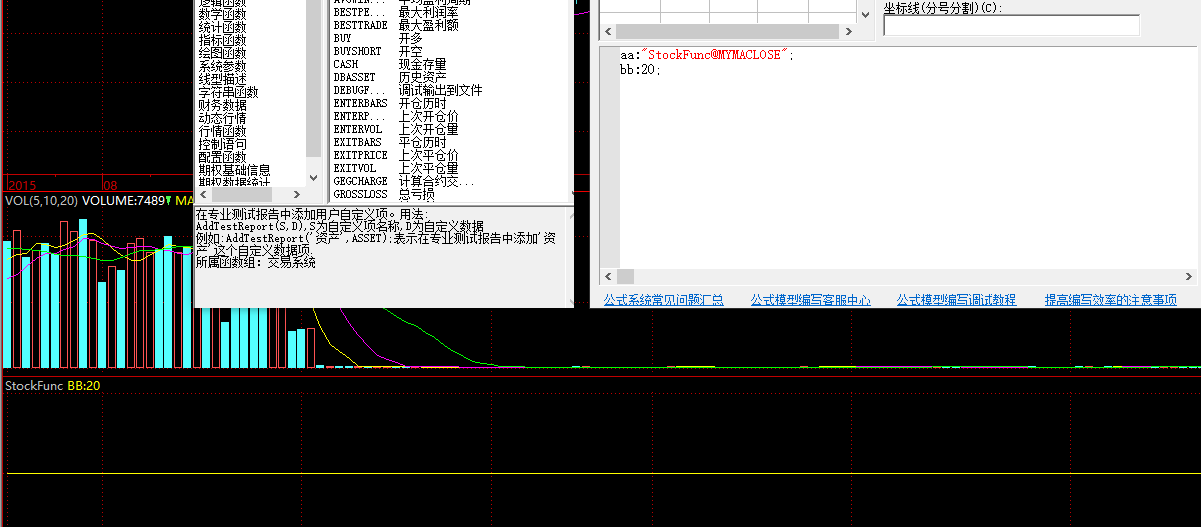The image size is (1201, 527).
Task: Pick the GEGCHARGE 计算合约交 function
Action: [404, 181]
